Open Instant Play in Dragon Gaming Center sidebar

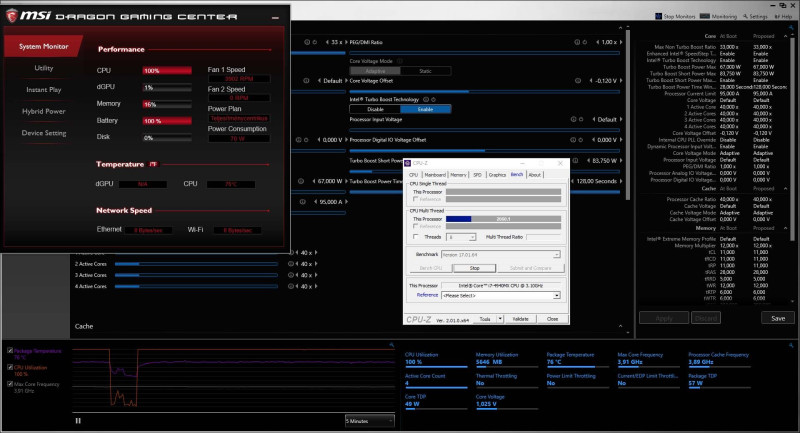pos(44,90)
